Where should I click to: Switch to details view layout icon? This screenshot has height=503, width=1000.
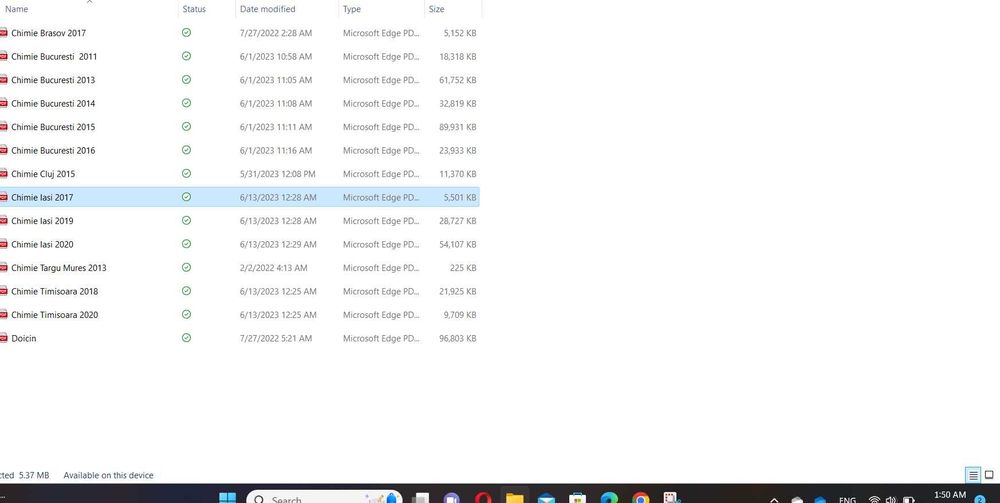[x=973, y=475]
